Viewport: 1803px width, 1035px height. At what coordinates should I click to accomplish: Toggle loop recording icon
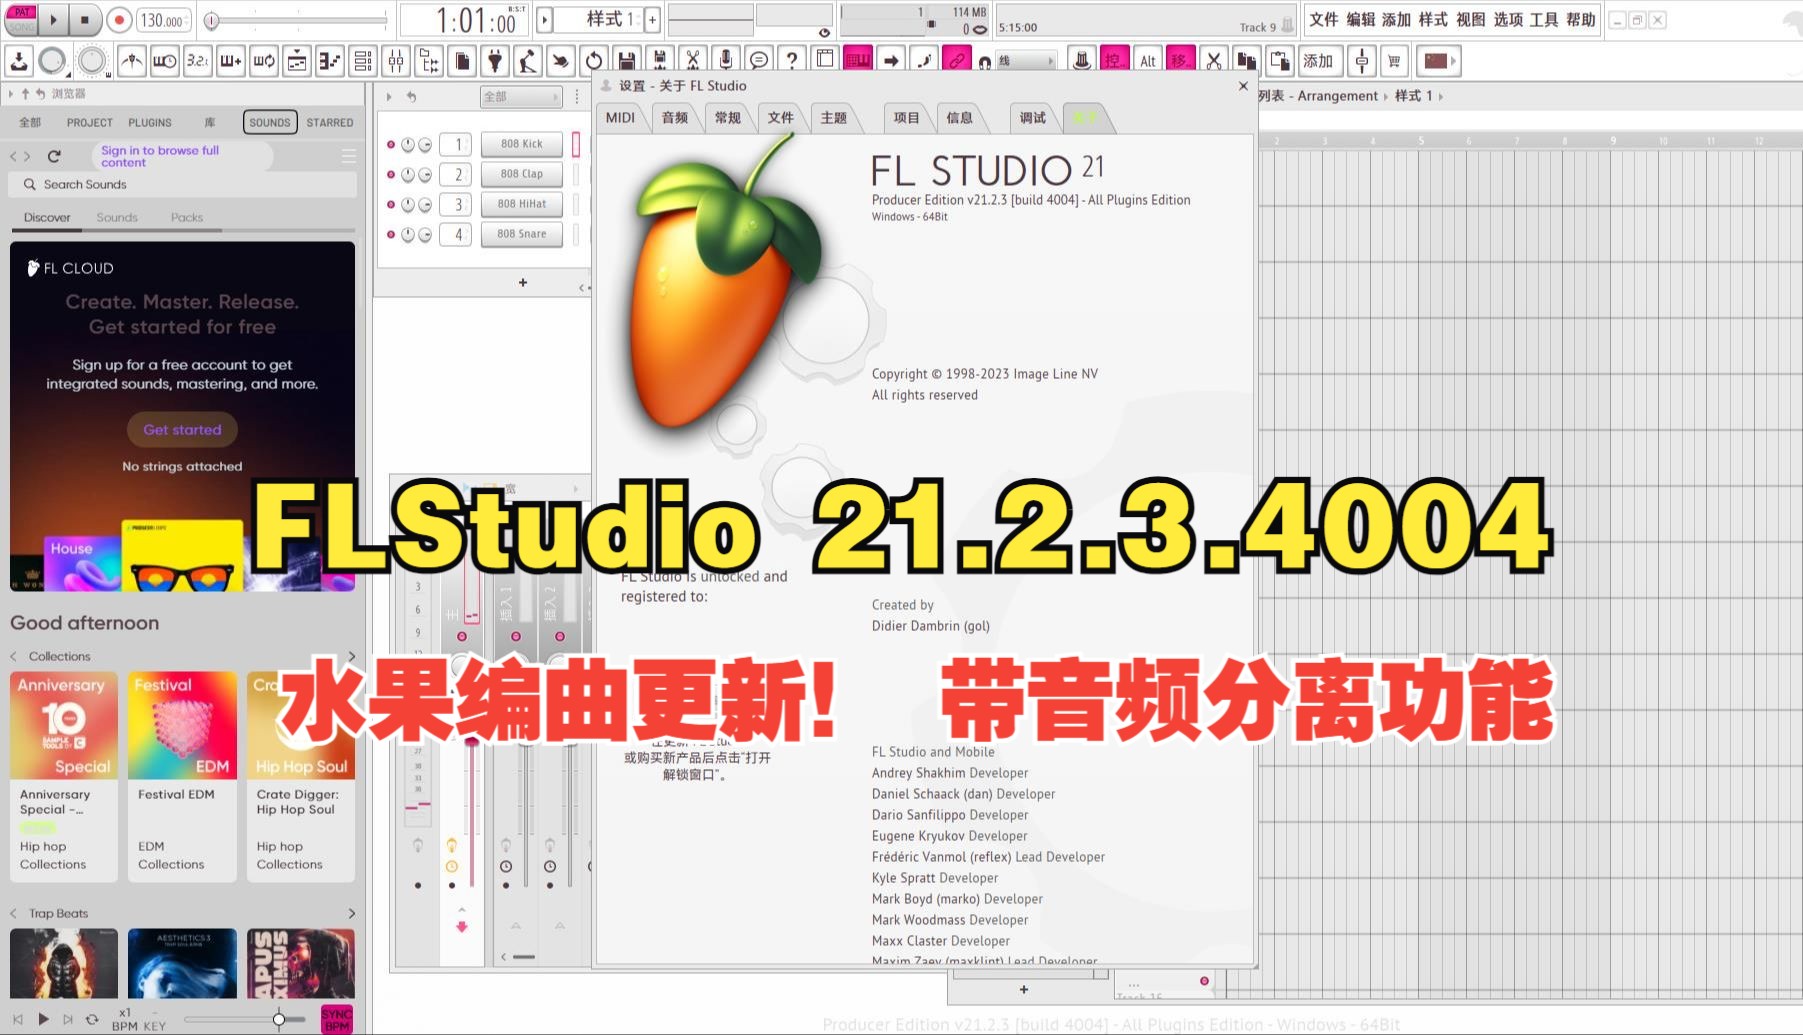click(x=264, y=61)
